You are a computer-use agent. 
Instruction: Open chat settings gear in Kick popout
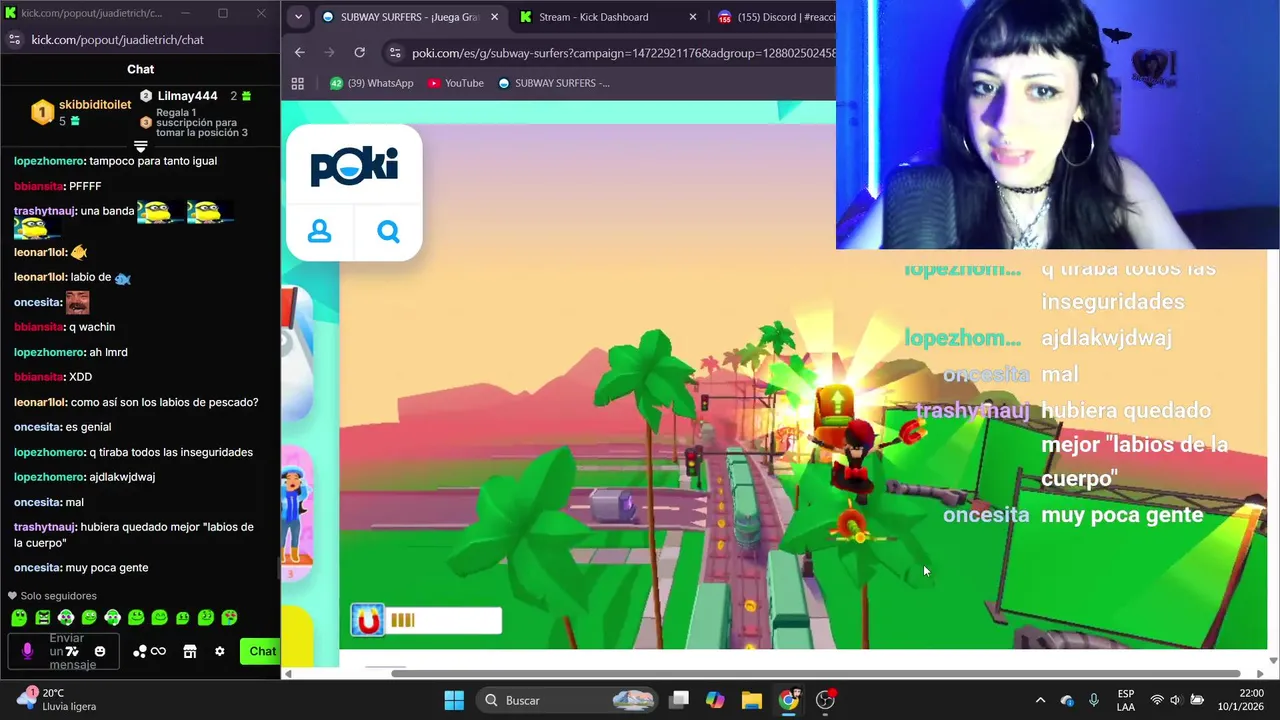click(220, 651)
